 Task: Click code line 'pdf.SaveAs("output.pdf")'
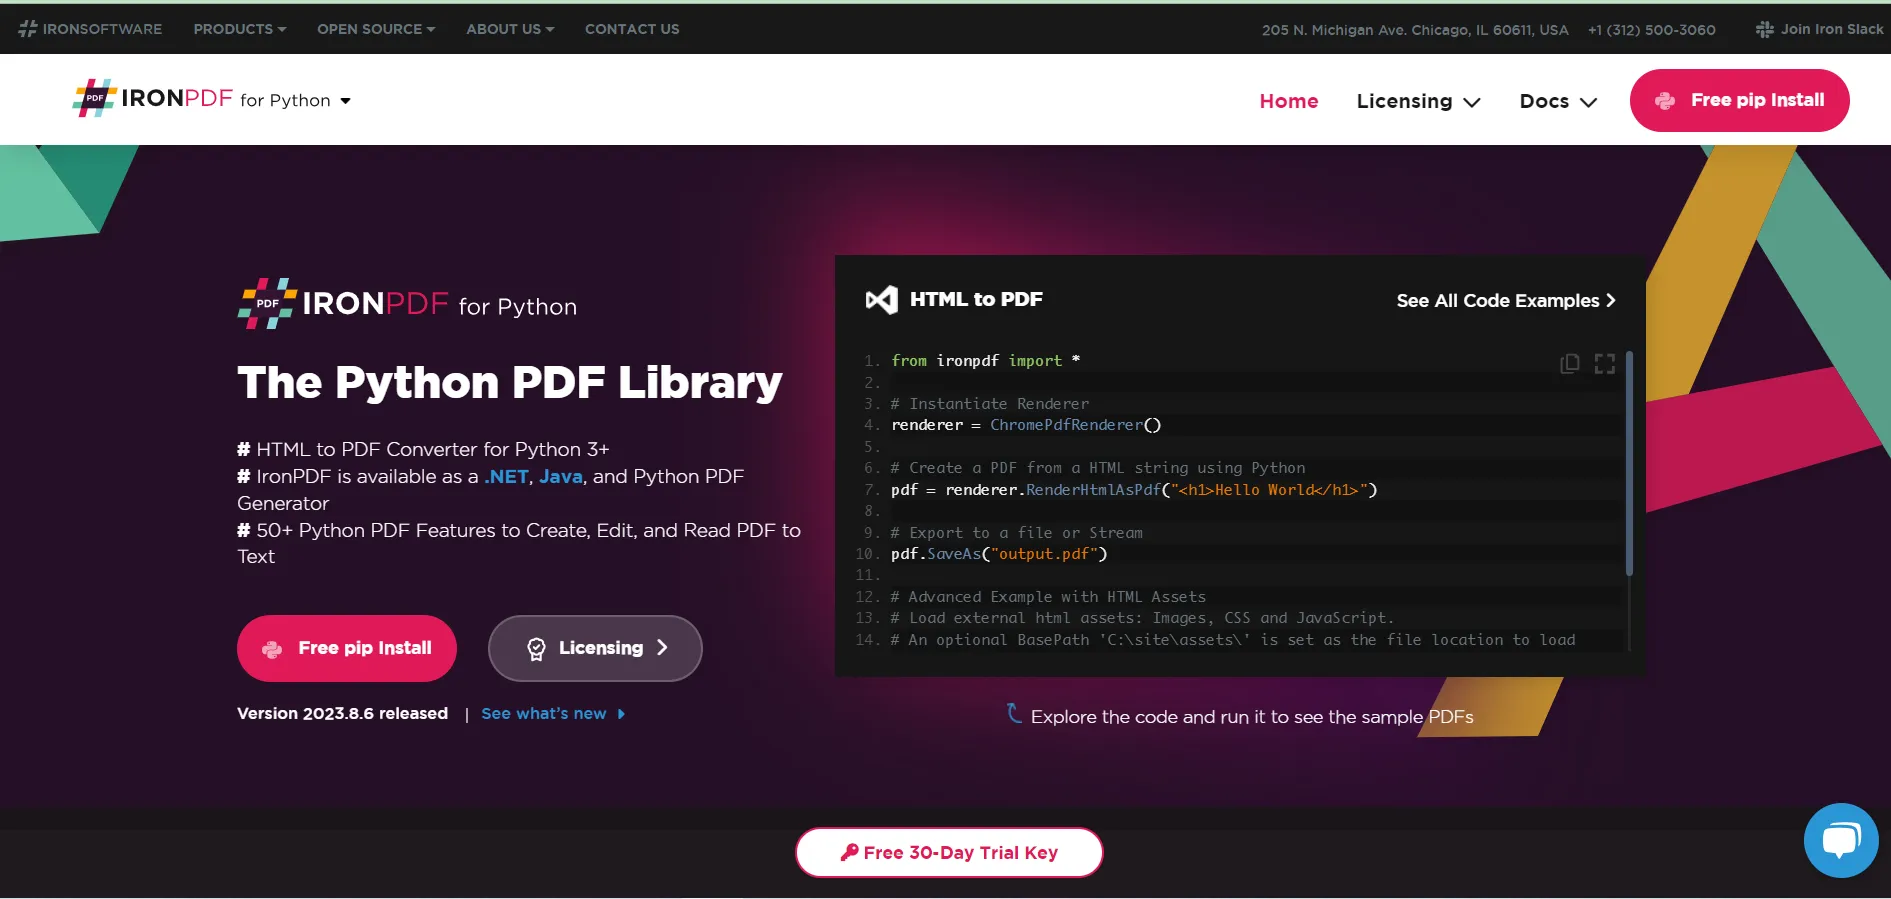click(999, 554)
